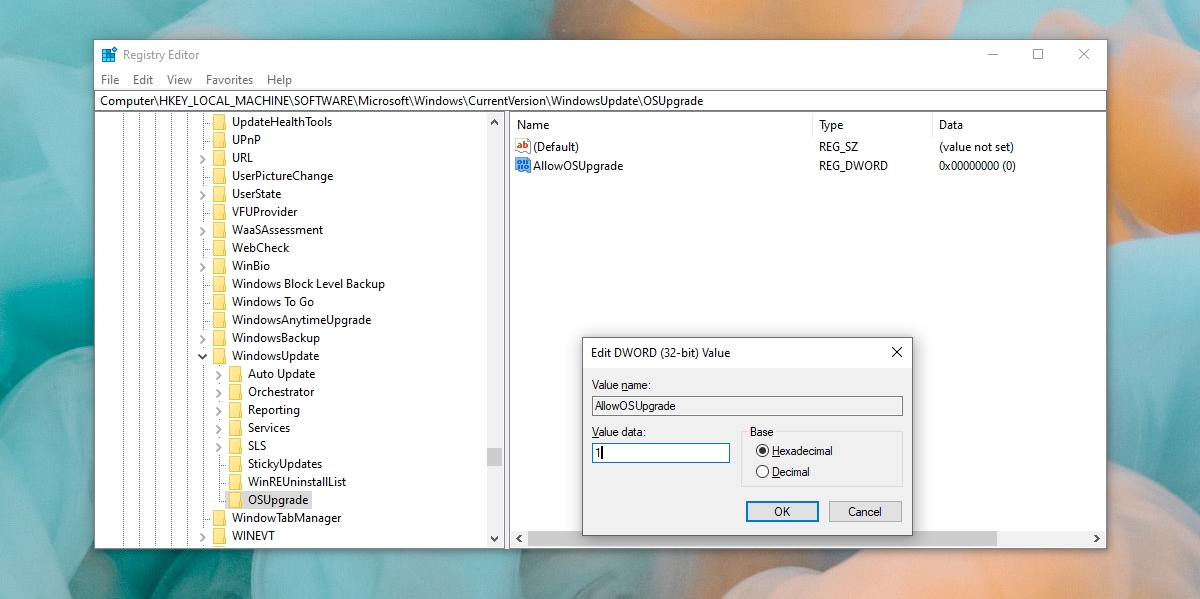Click the folder icon next to StickyUpdates
The width and height of the screenshot is (1200, 599).
[x=234, y=463]
